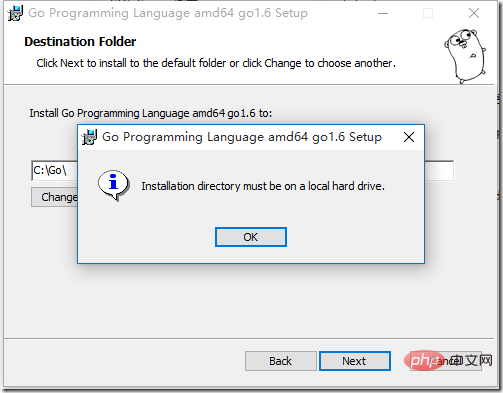Click the Change folder button

55,197
